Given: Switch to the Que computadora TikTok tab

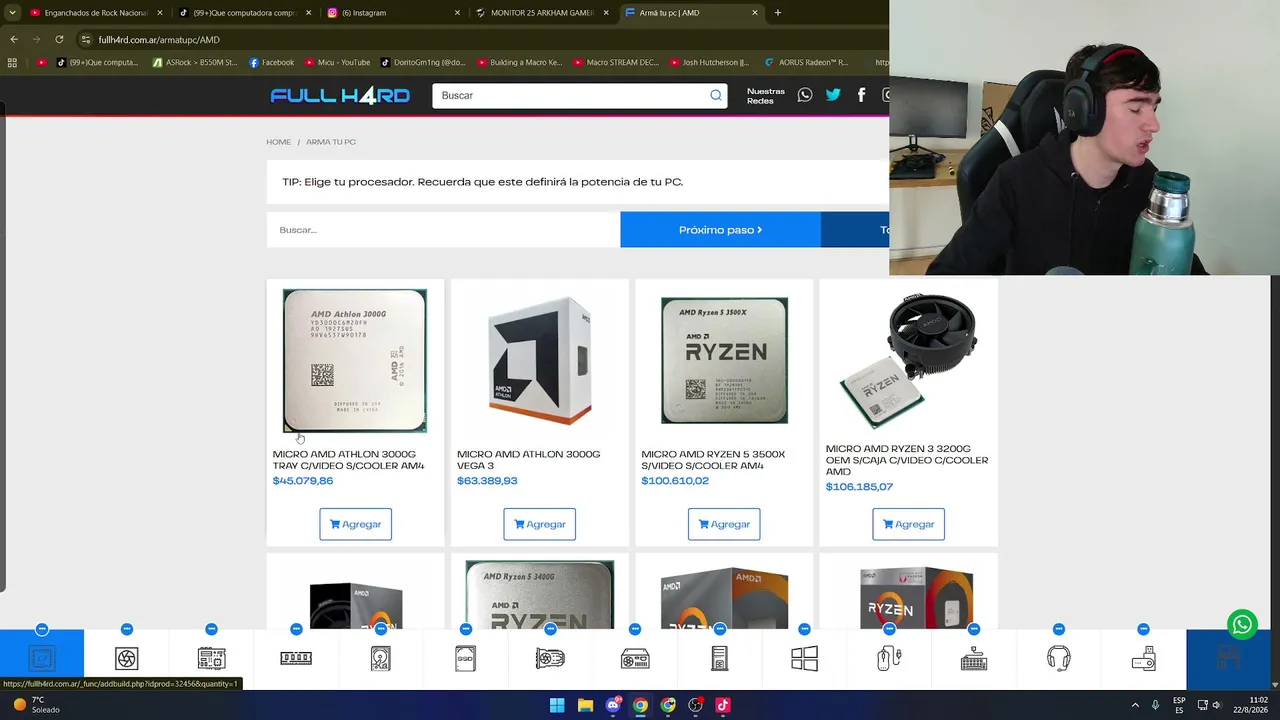Looking at the screenshot, I should [245, 13].
